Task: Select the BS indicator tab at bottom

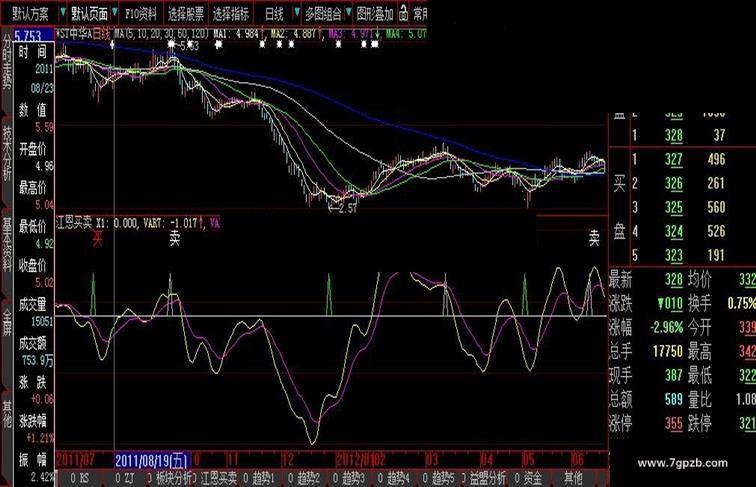Action: click(80, 478)
